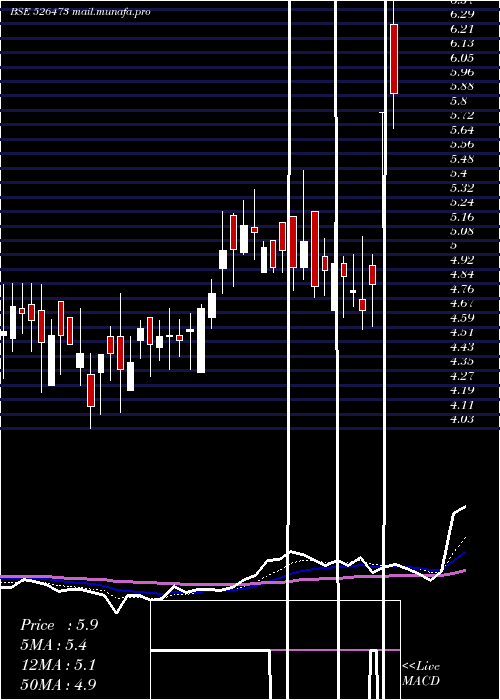Click the 4.43 price axis label
This screenshot has width=500, height=700.
pos(462,347)
